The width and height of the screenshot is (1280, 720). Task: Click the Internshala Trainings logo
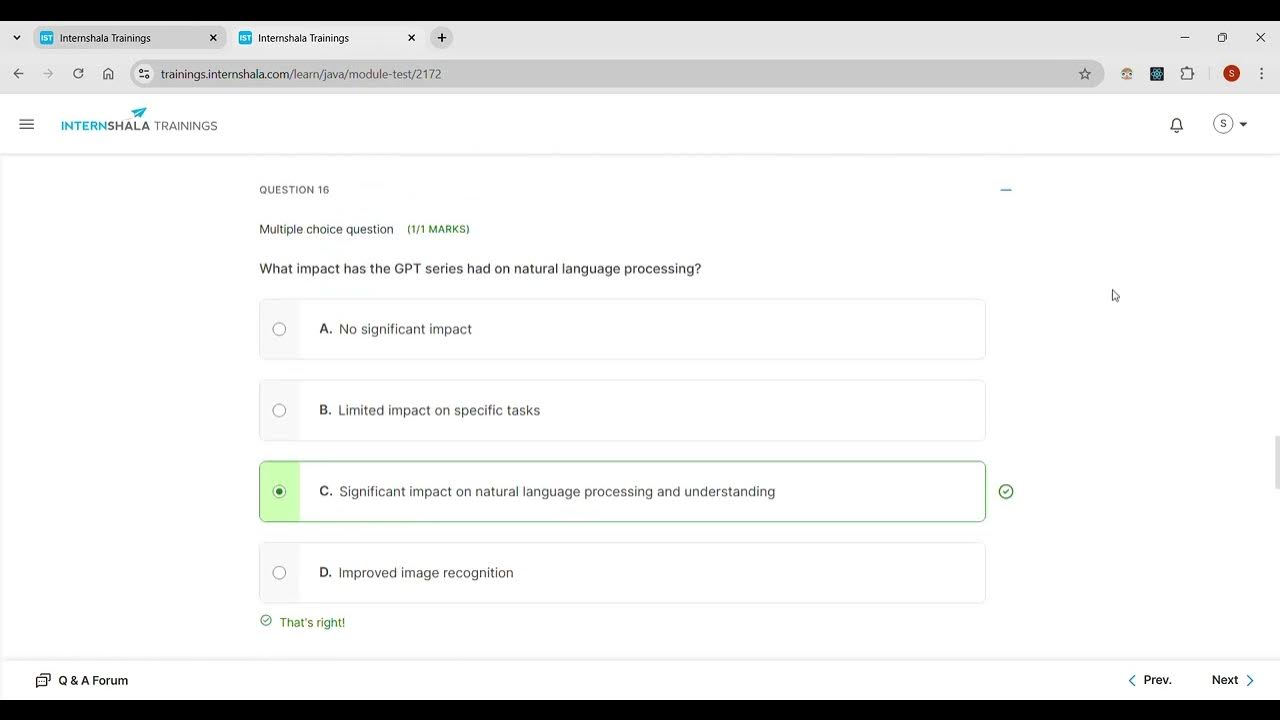click(x=139, y=121)
